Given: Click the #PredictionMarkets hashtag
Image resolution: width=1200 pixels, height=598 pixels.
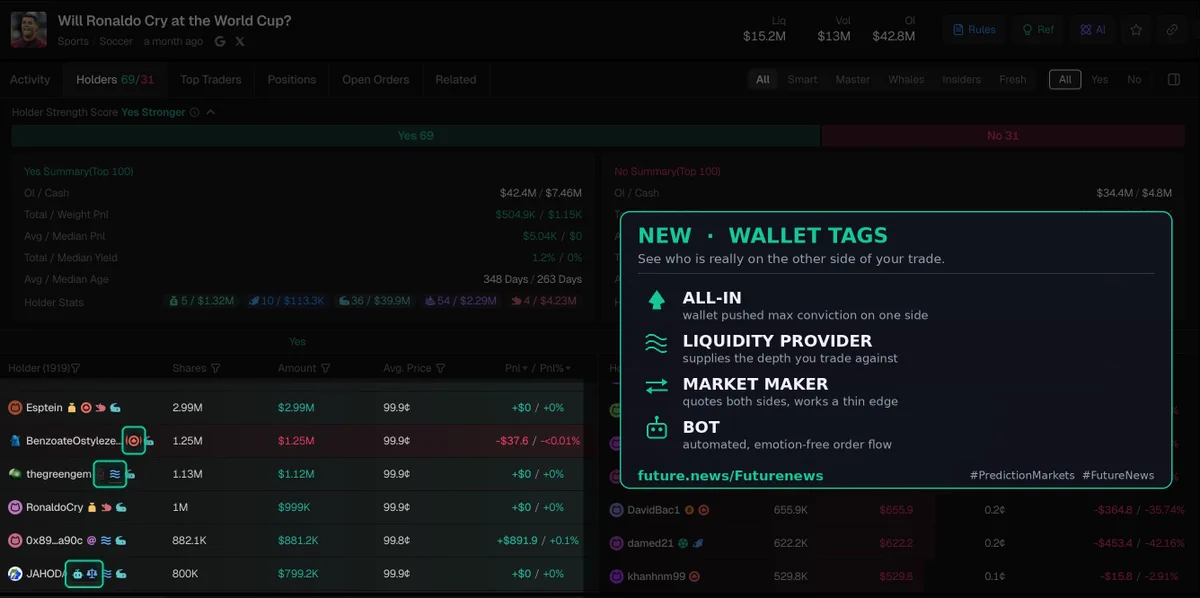Looking at the screenshot, I should tap(1022, 476).
